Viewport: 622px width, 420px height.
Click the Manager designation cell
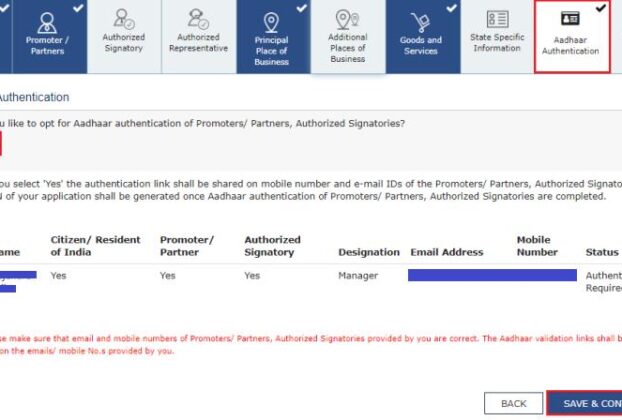coord(357,275)
